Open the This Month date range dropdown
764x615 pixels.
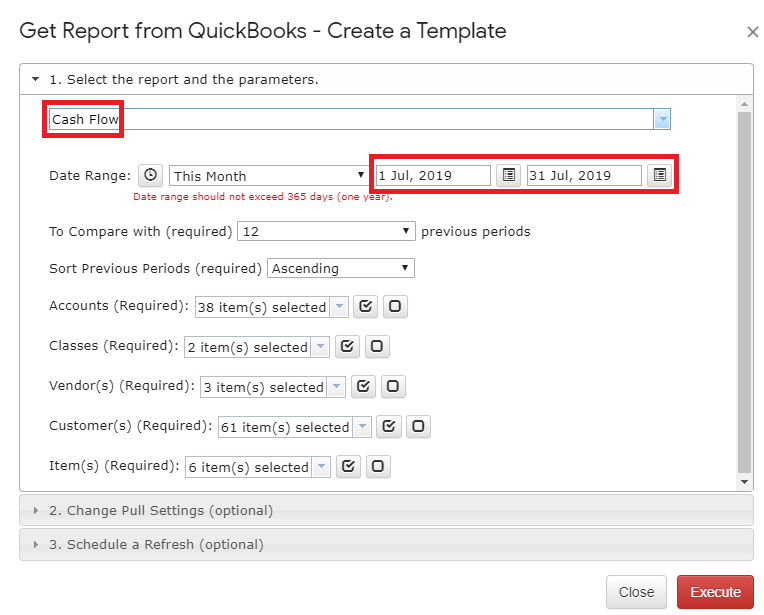tap(268, 176)
